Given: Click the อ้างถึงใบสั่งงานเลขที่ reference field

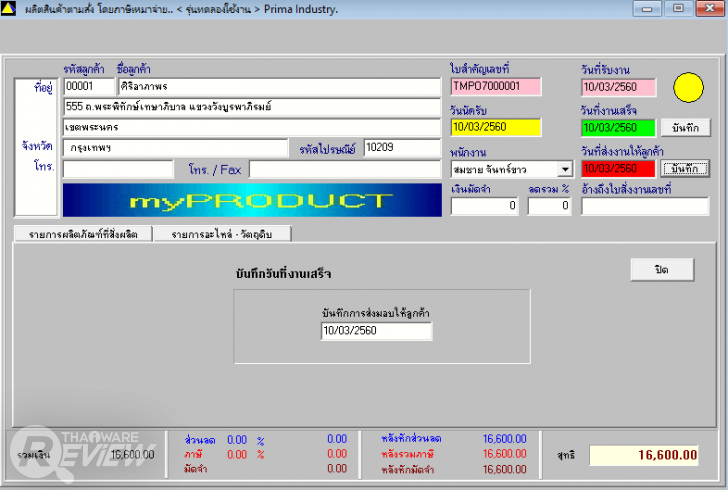Looking at the screenshot, I should coord(645,206).
